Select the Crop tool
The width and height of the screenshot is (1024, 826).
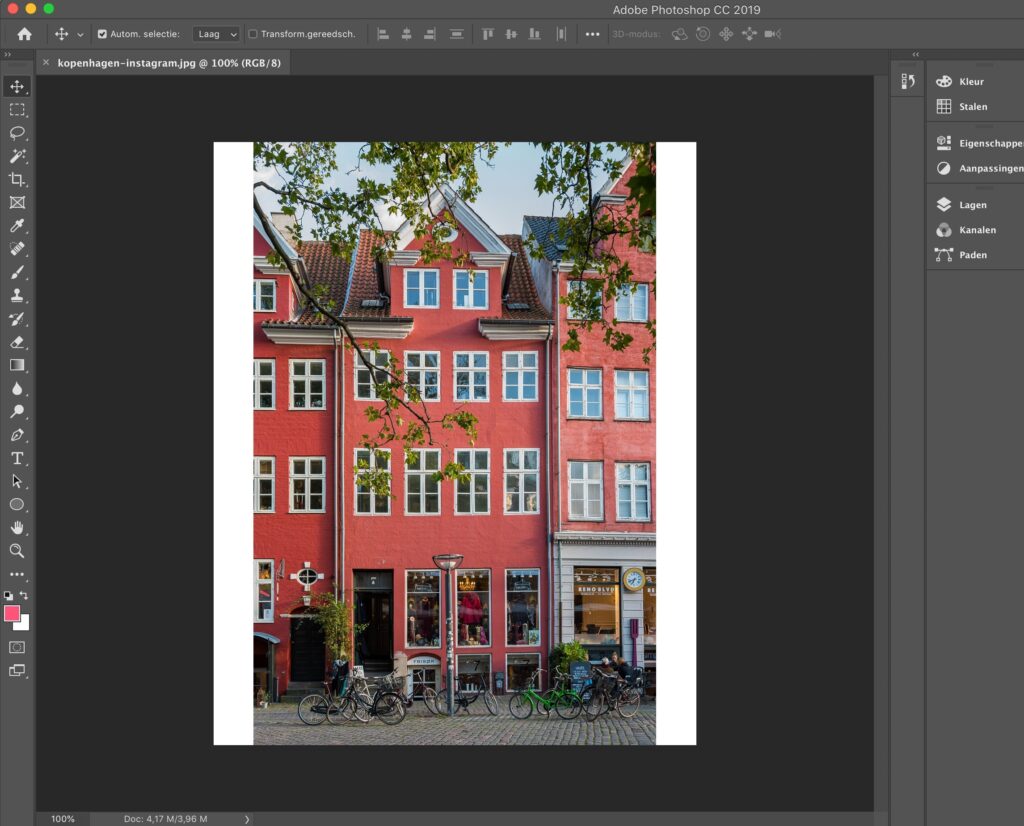[x=16, y=179]
